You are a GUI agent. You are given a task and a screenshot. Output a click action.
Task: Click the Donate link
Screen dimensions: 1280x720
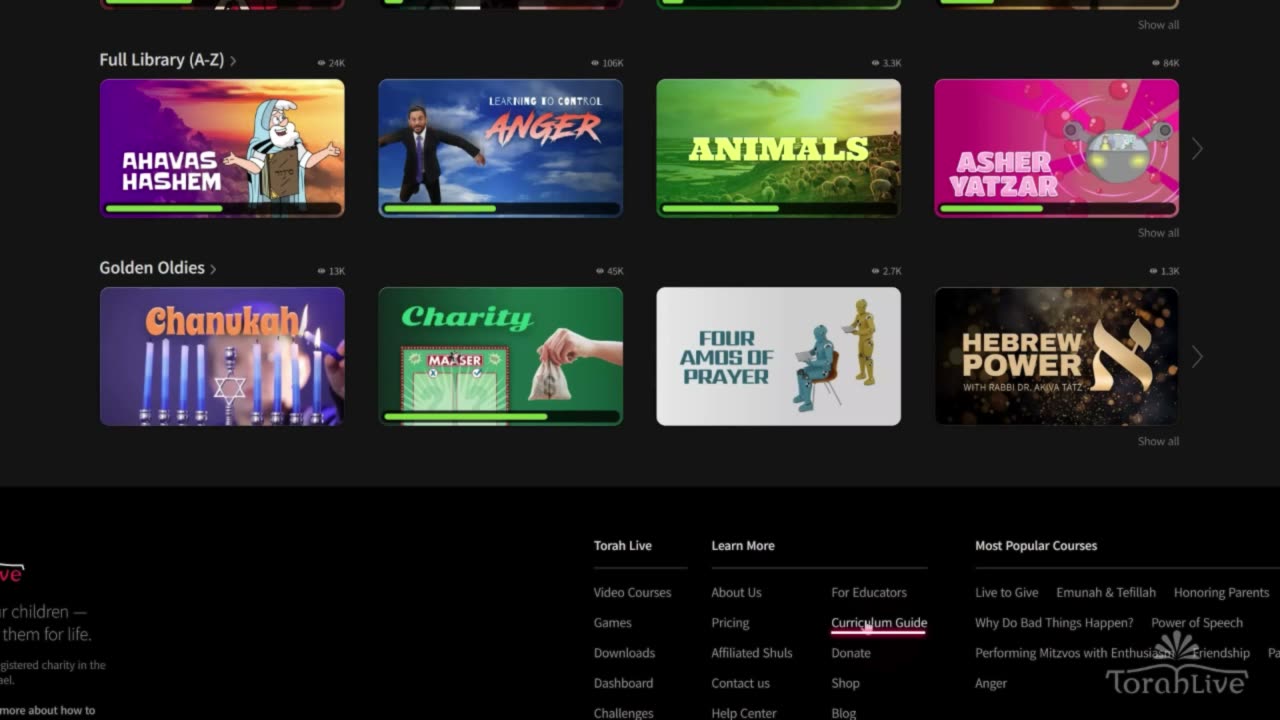[x=851, y=653]
